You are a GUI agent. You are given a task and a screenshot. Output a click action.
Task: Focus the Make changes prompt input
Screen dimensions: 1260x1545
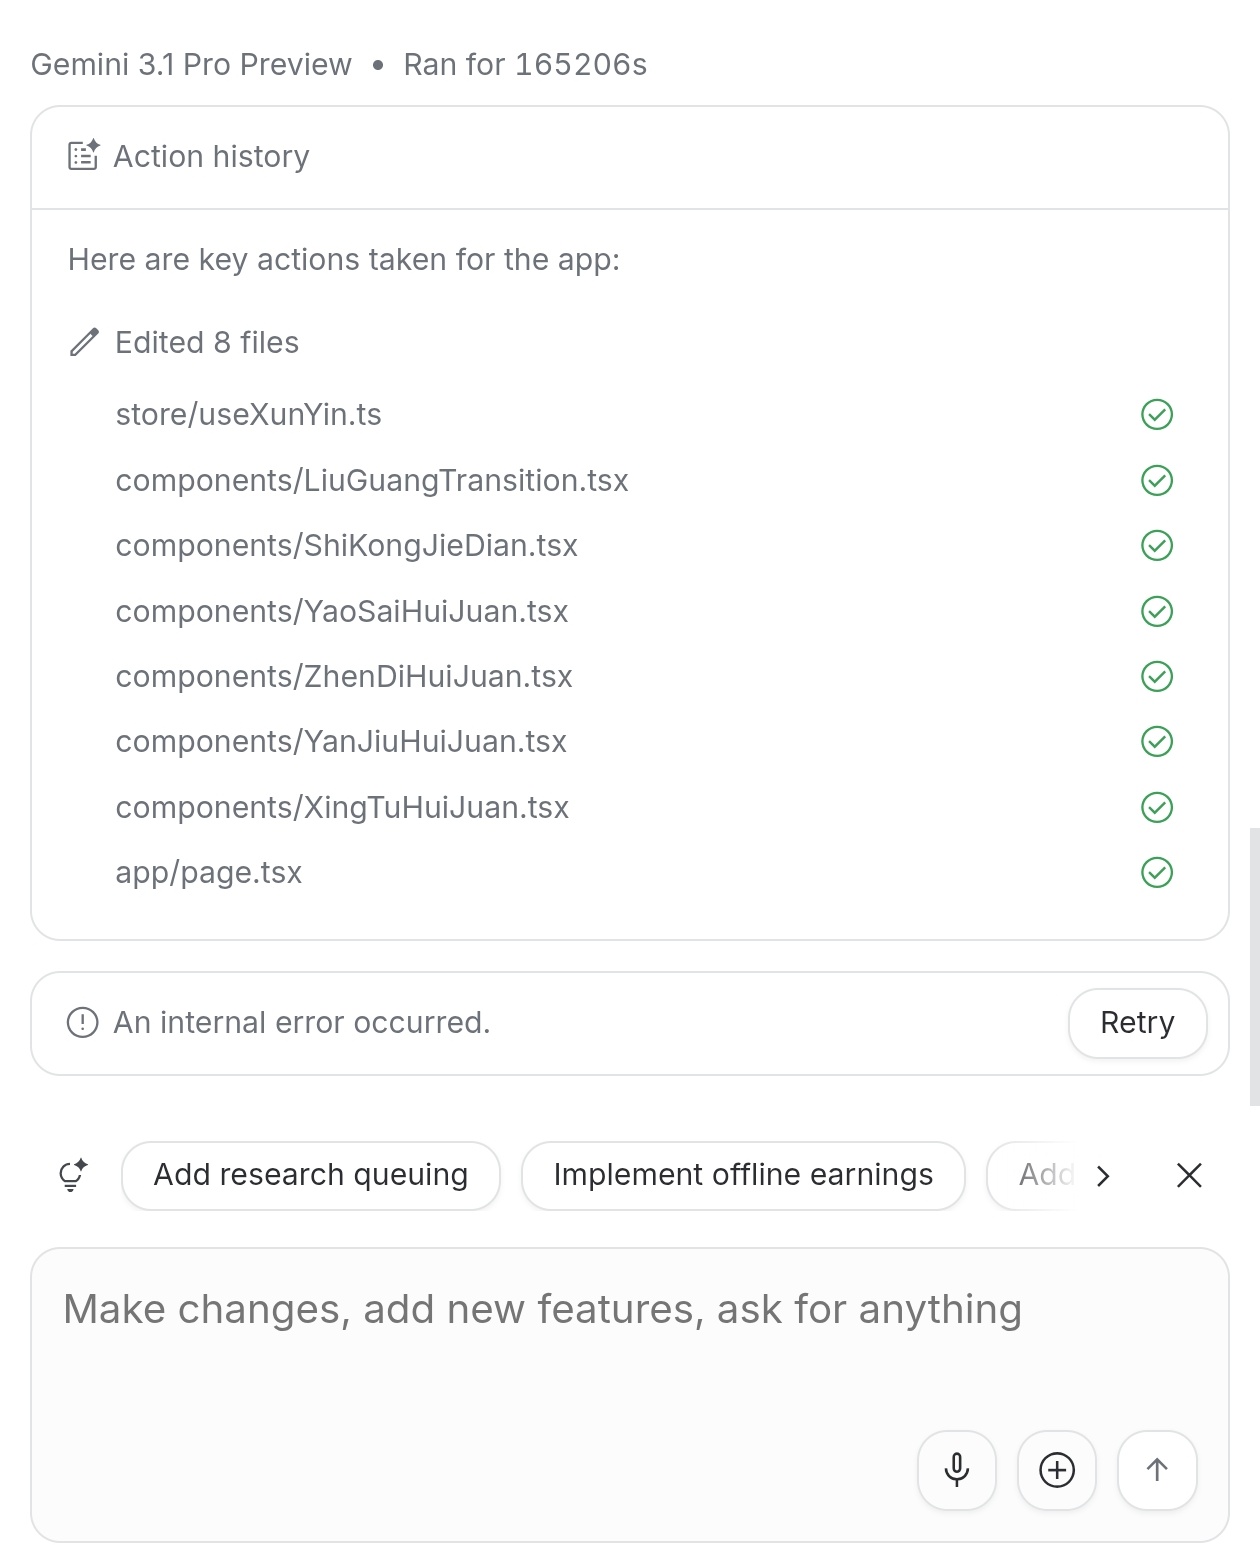(x=630, y=1340)
